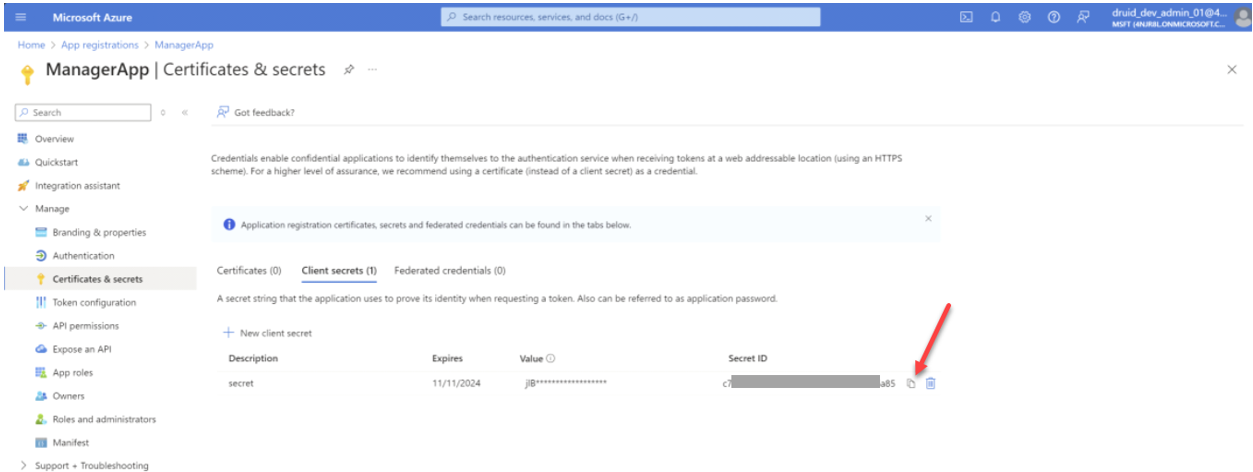Toggle sidebar expand collapse arrows
The image size is (1253, 472).
(x=164, y=113)
